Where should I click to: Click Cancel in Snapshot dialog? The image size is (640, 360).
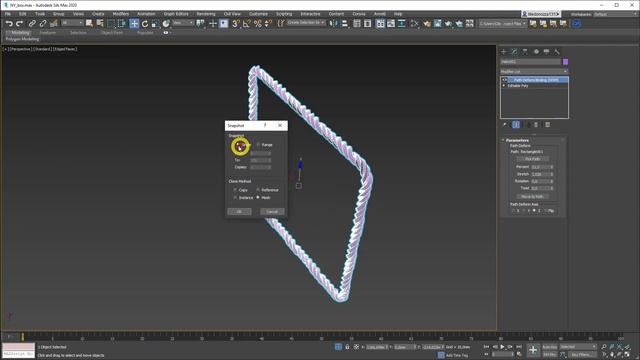272,211
